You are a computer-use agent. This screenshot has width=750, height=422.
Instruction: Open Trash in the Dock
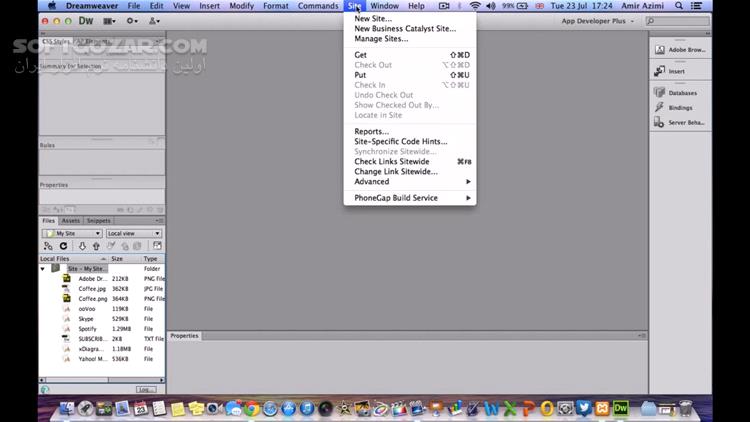685,408
